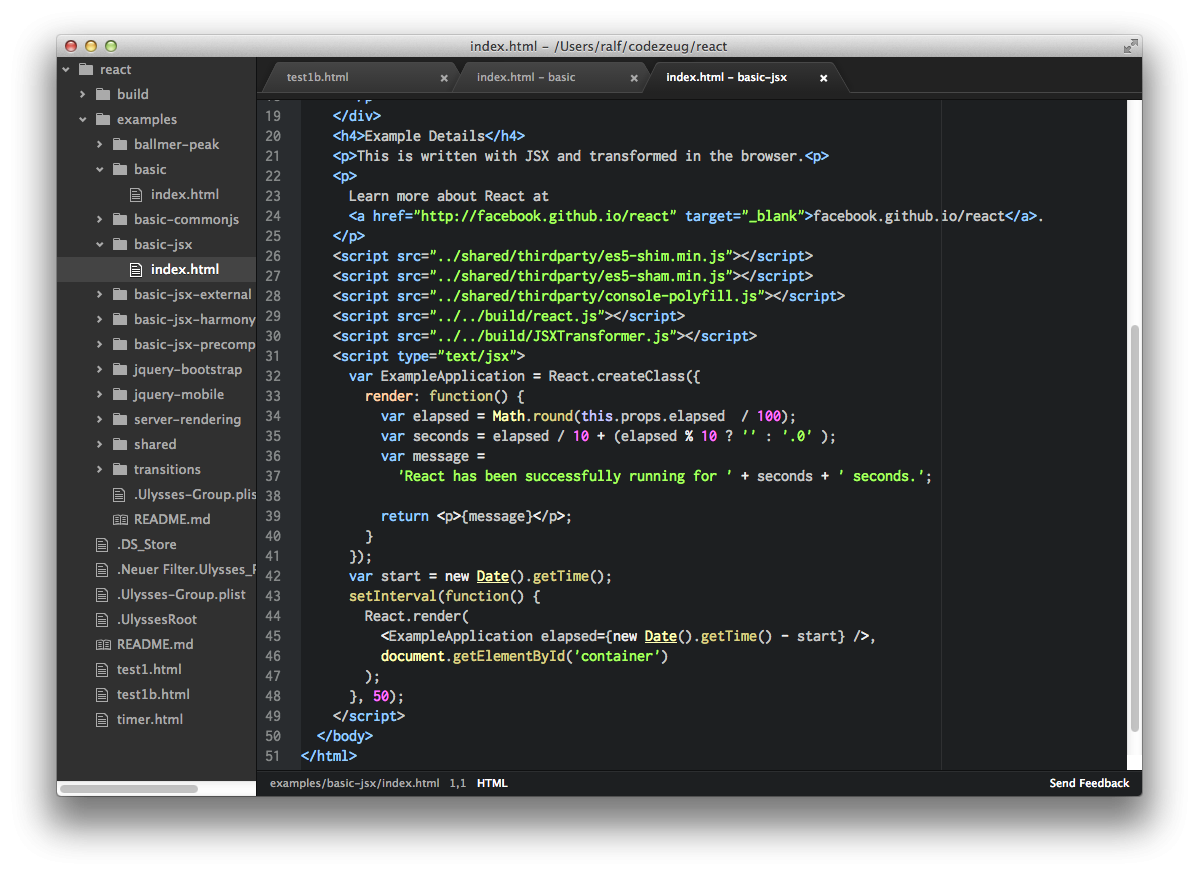Screen dimensions: 1199x875
Task: Click the .DS_Store file icon
Action: [101, 544]
